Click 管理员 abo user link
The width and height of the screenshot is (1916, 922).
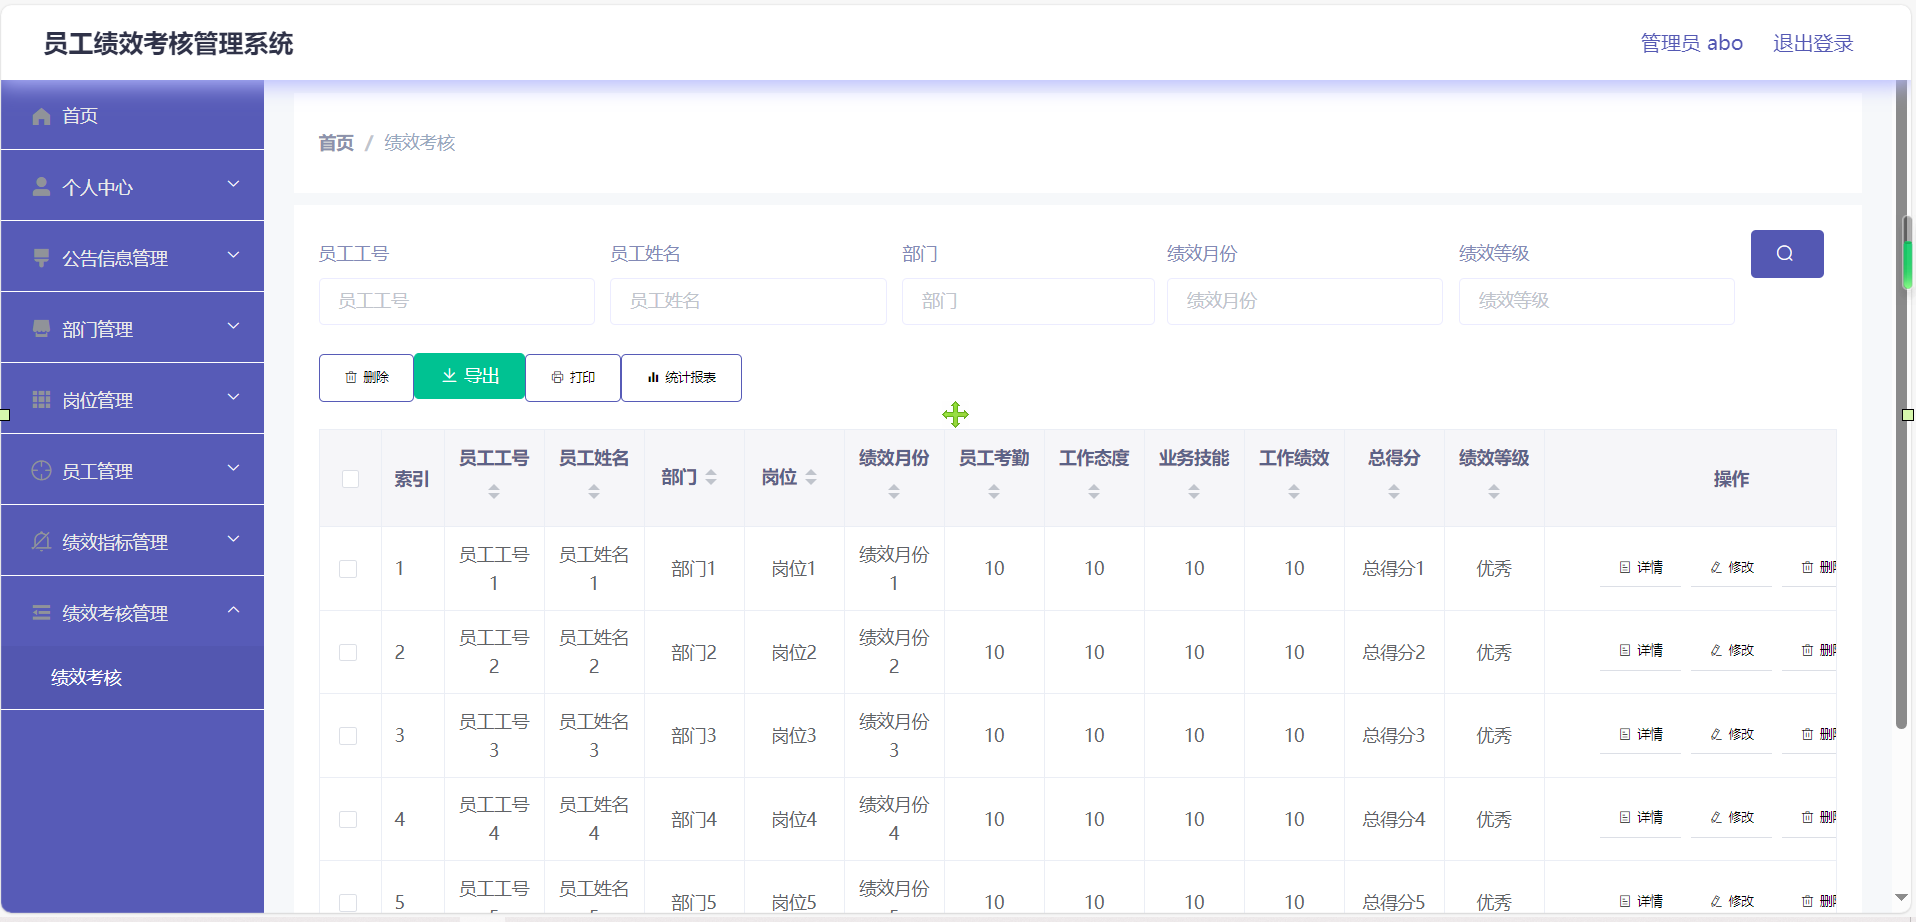[x=1691, y=43]
